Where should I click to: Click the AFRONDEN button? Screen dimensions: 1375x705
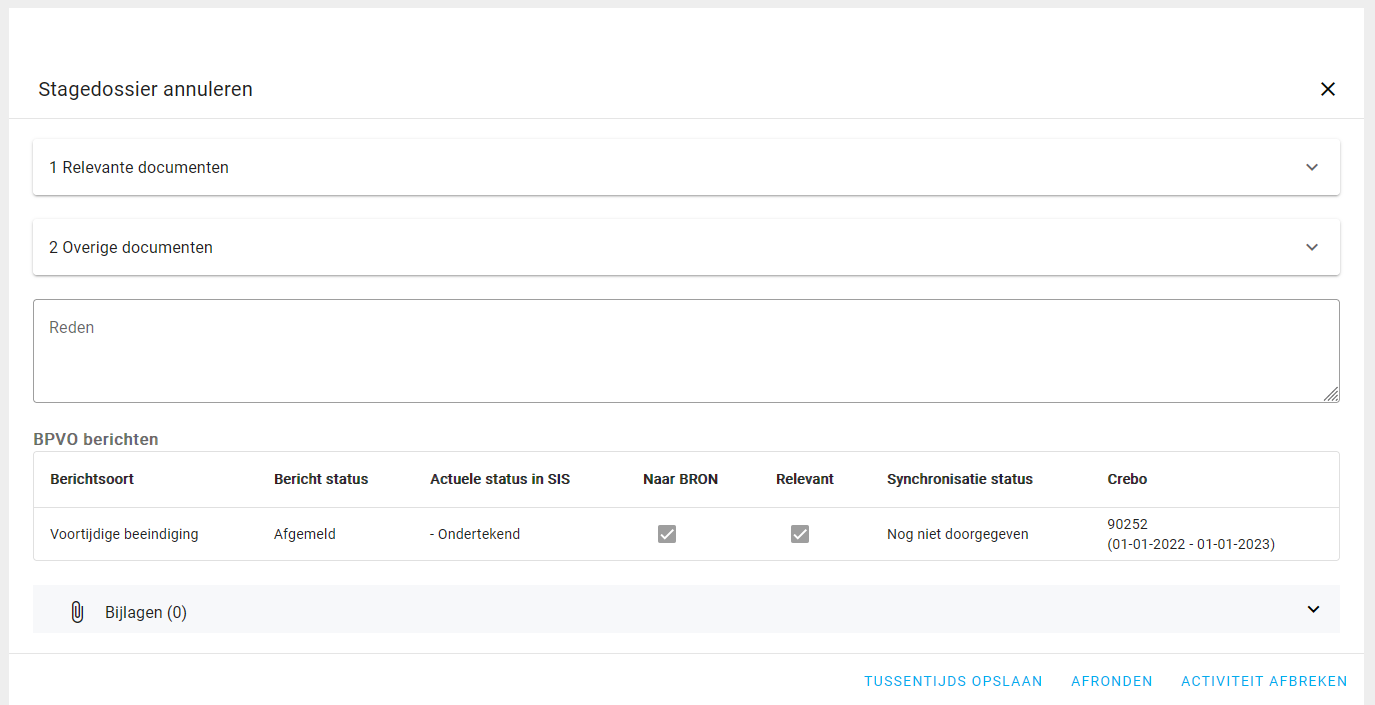click(x=1112, y=681)
